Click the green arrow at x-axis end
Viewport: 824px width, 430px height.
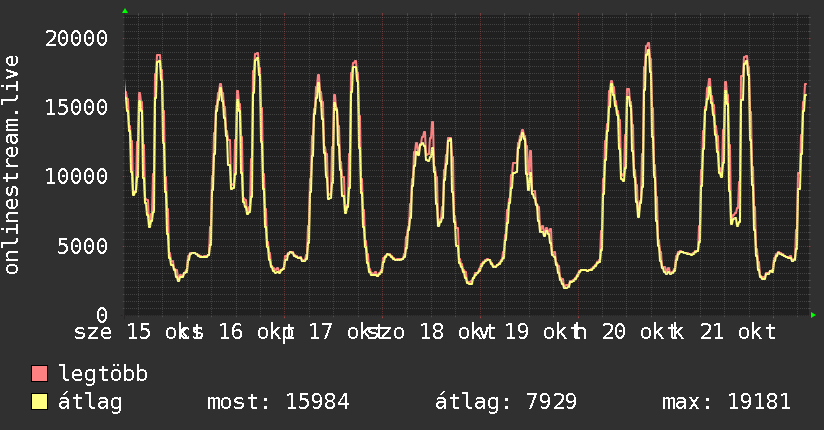(x=813, y=315)
